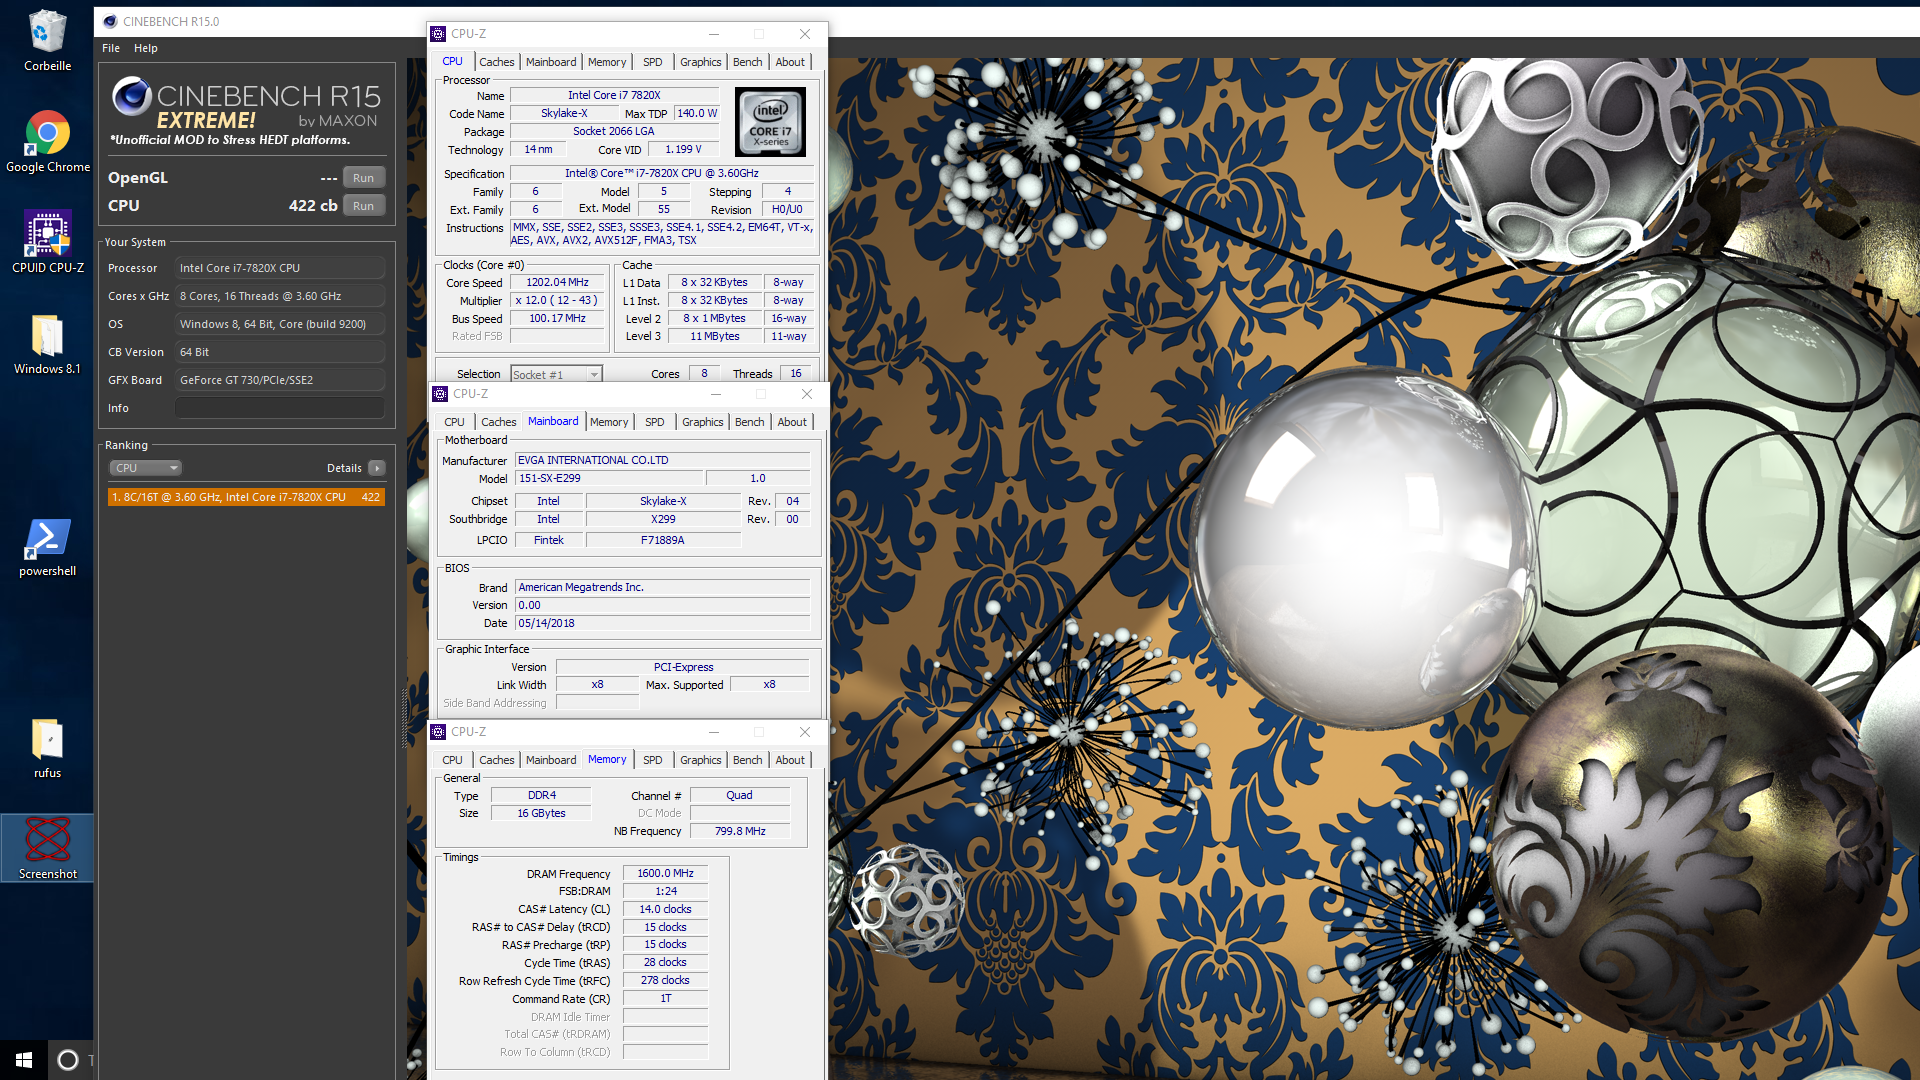Select Caches tab in middle CPU-Z window
Image resolution: width=1920 pixels, height=1080 pixels.
[499, 422]
